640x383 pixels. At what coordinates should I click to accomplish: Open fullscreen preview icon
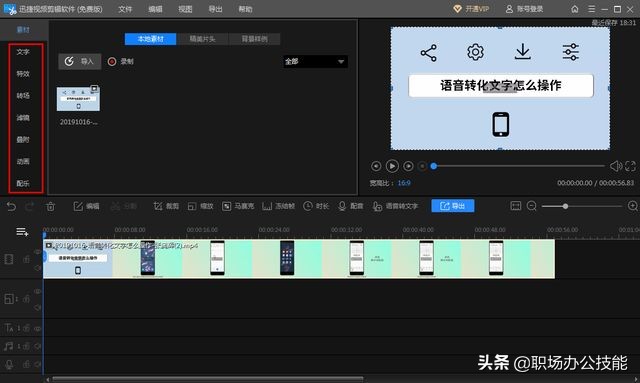click(x=630, y=166)
